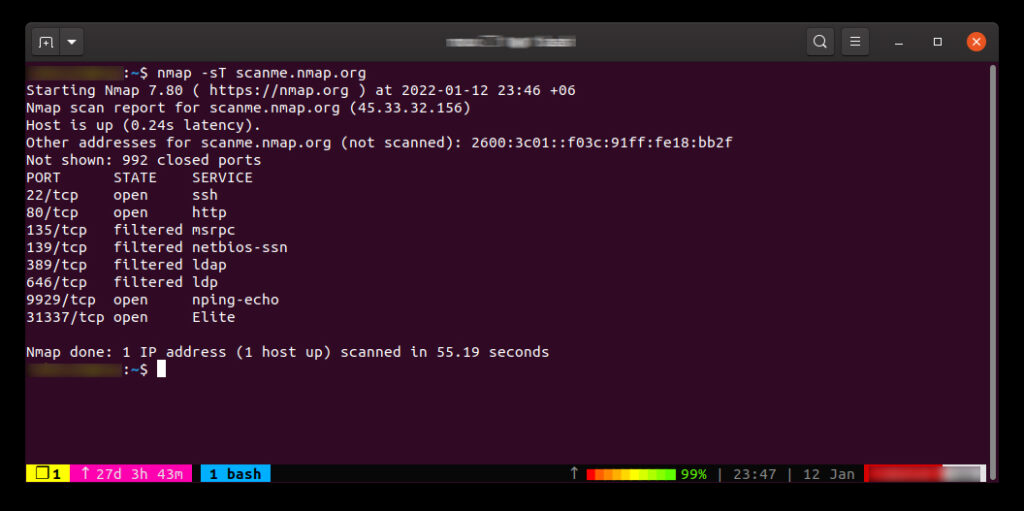Click the blurred window title text

tap(511, 42)
